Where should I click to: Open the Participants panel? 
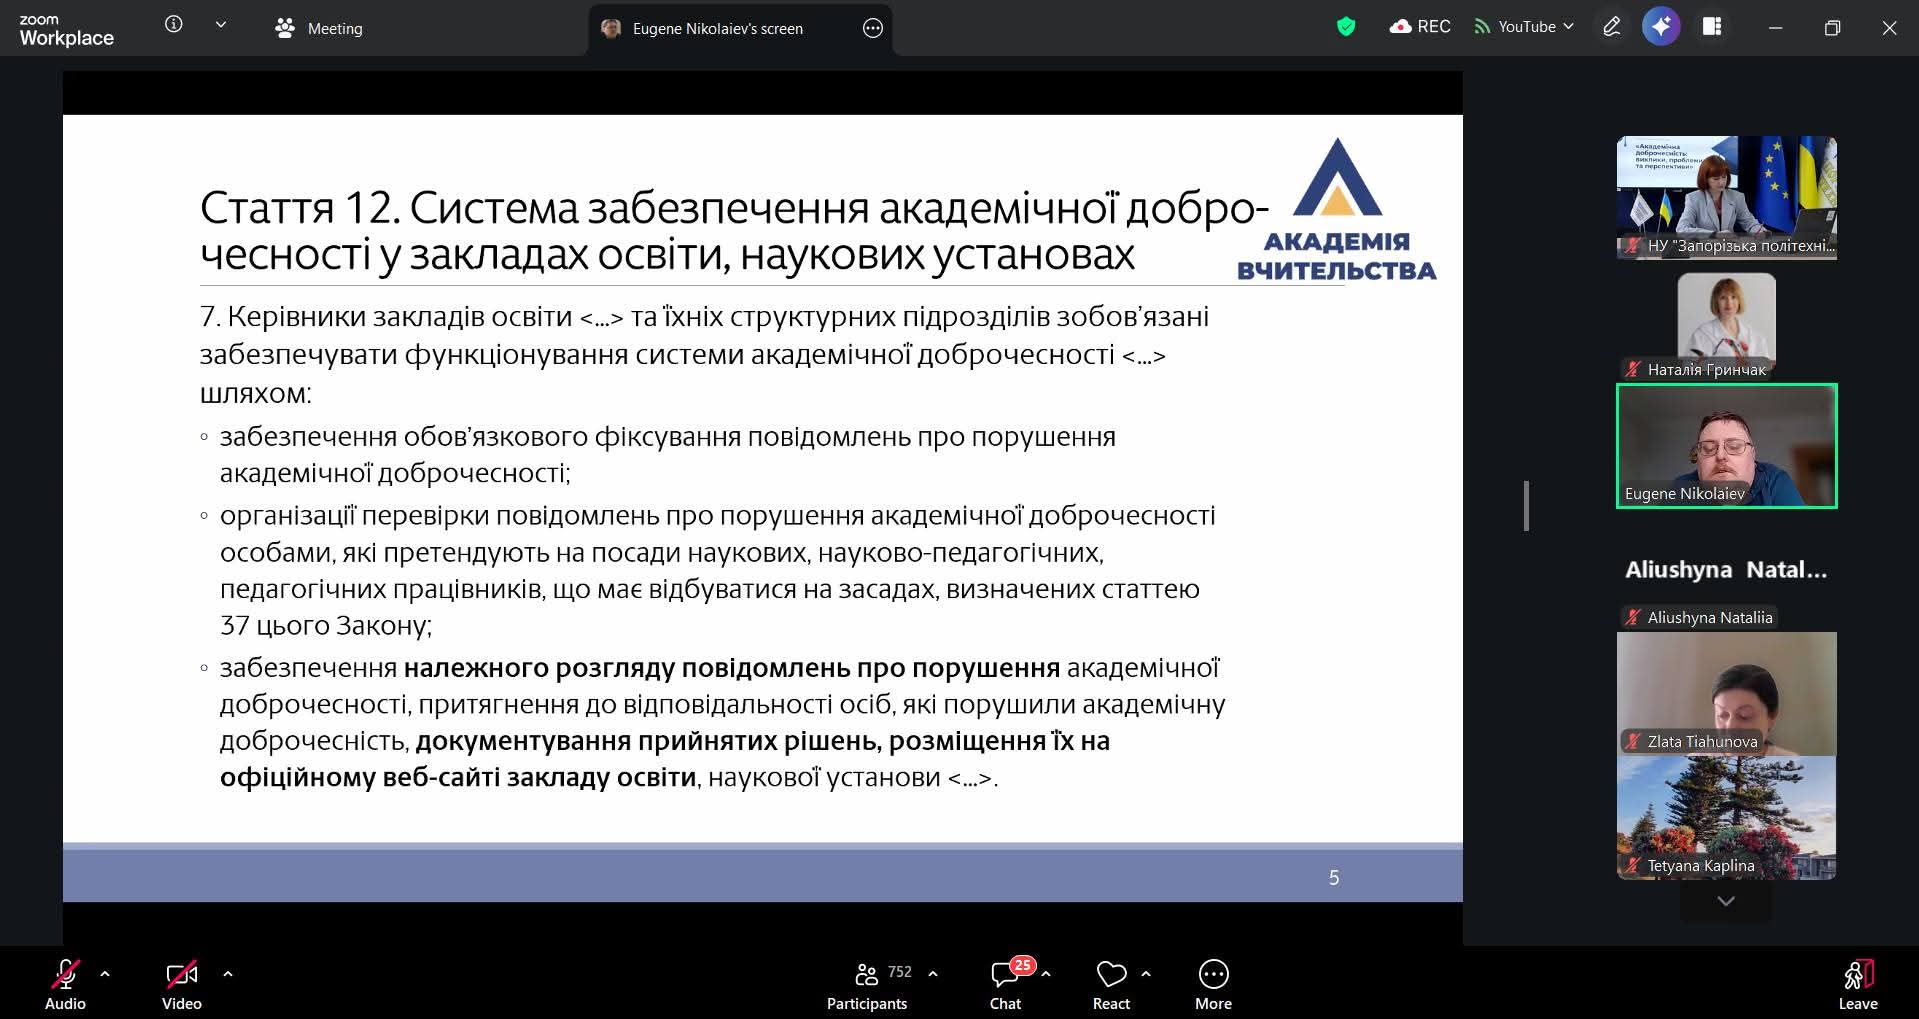click(867, 985)
